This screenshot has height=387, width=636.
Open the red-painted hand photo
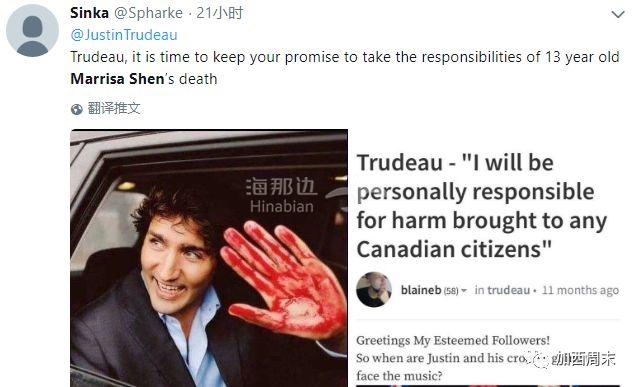[209, 258]
